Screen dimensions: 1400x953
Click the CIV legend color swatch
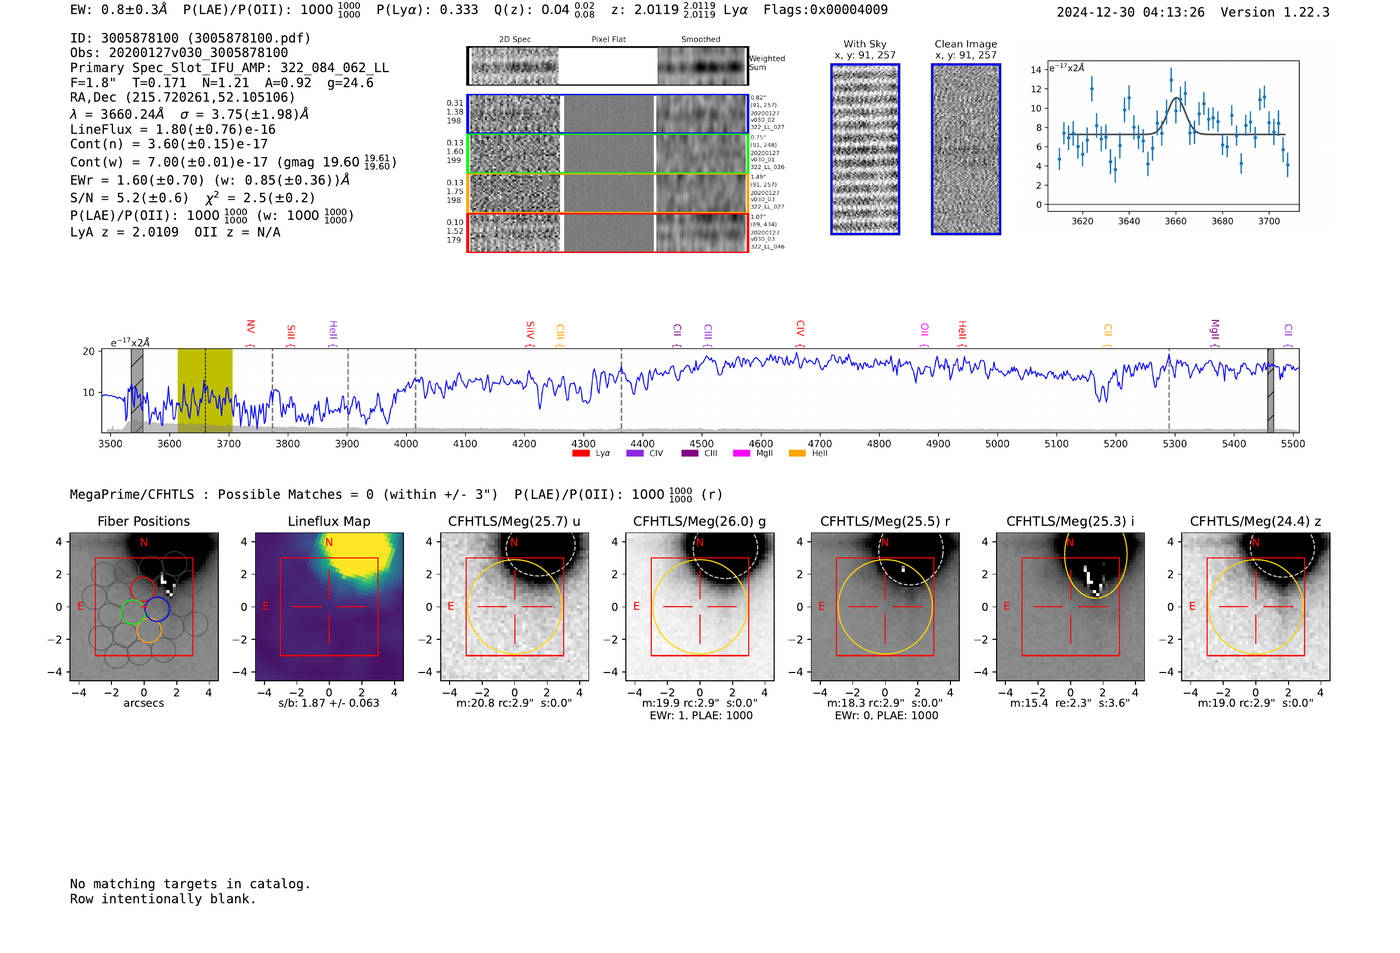[x=634, y=454]
